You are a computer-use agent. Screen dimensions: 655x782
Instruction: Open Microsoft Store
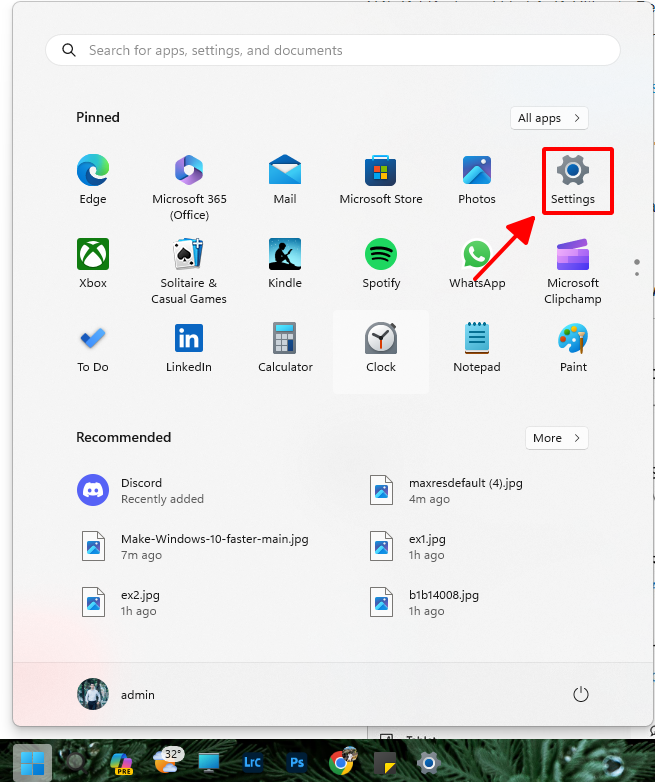click(x=381, y=180)
